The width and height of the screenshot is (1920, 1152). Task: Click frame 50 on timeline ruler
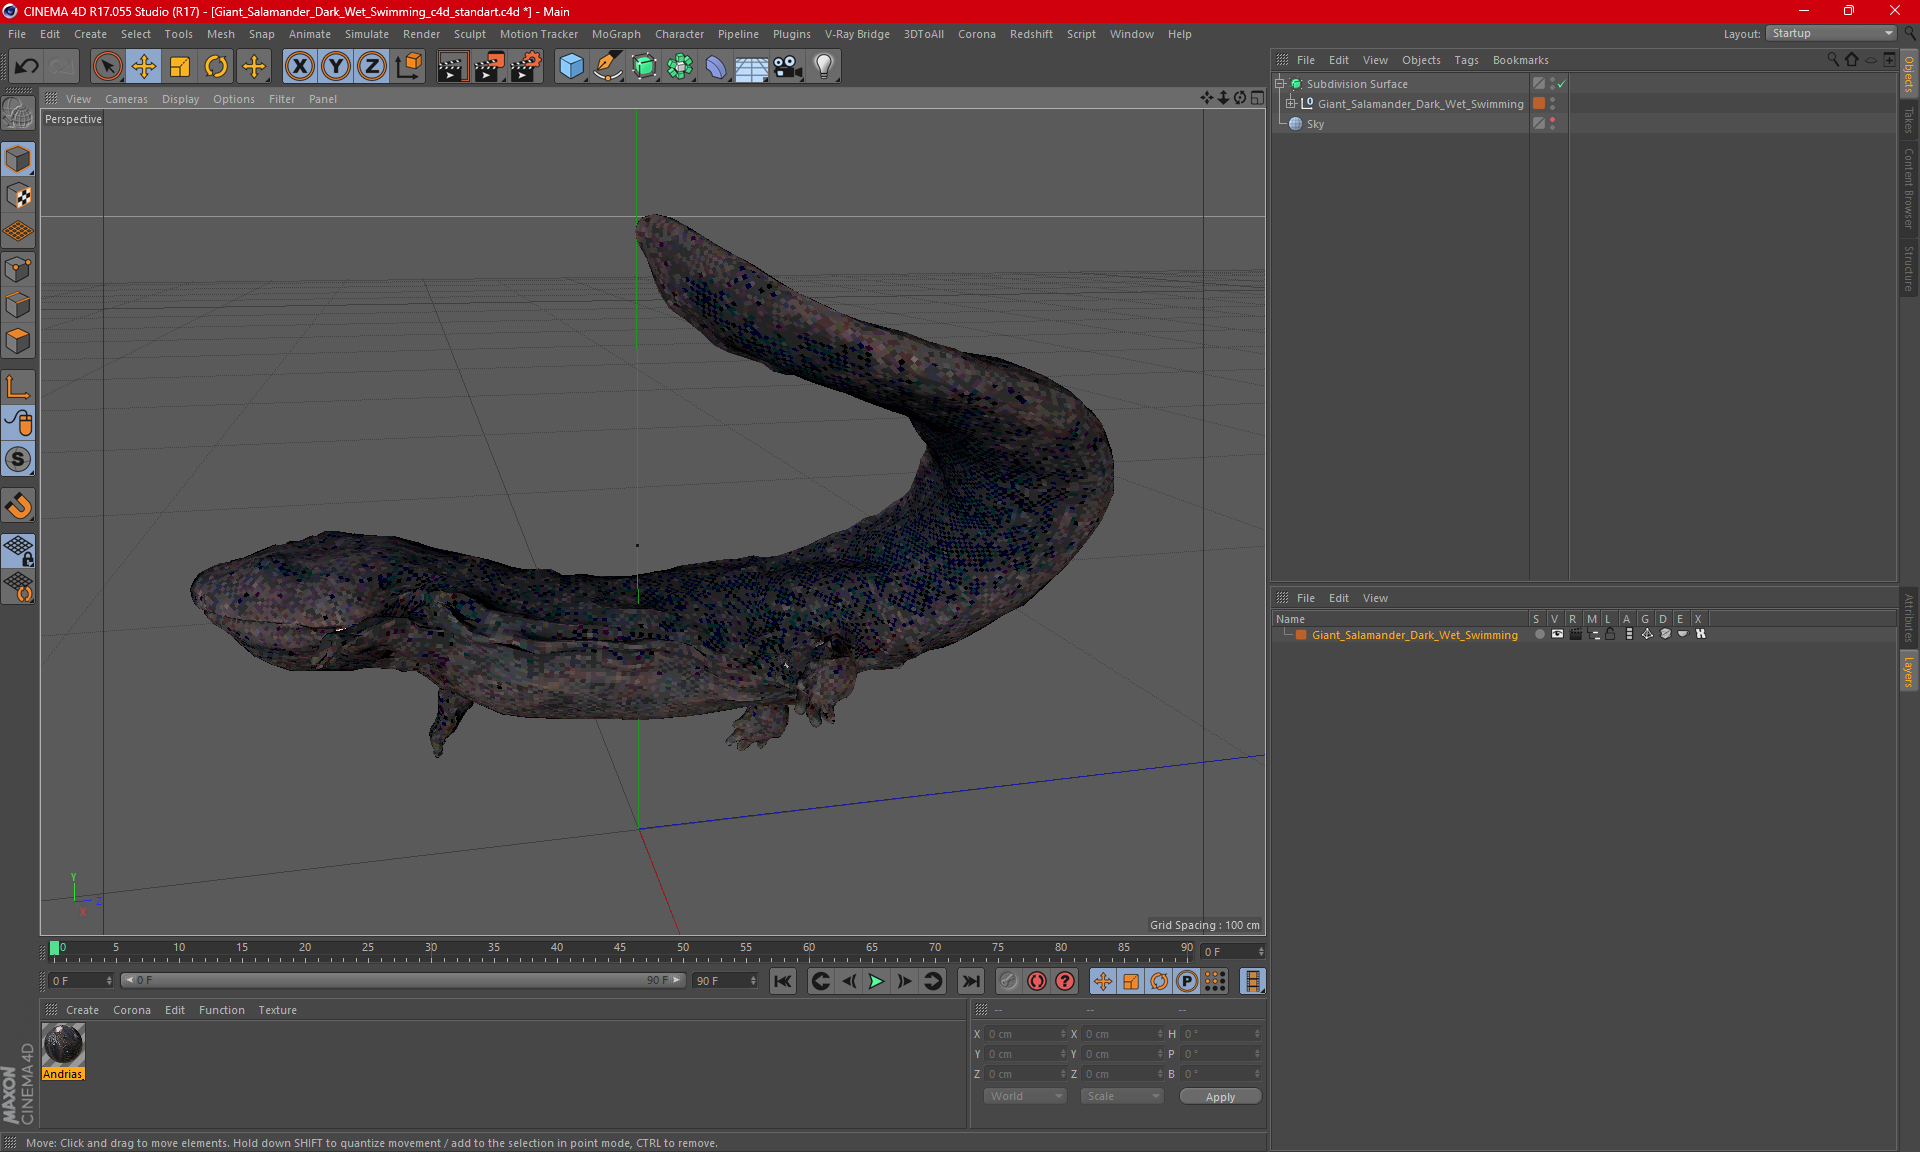point(683,948)
